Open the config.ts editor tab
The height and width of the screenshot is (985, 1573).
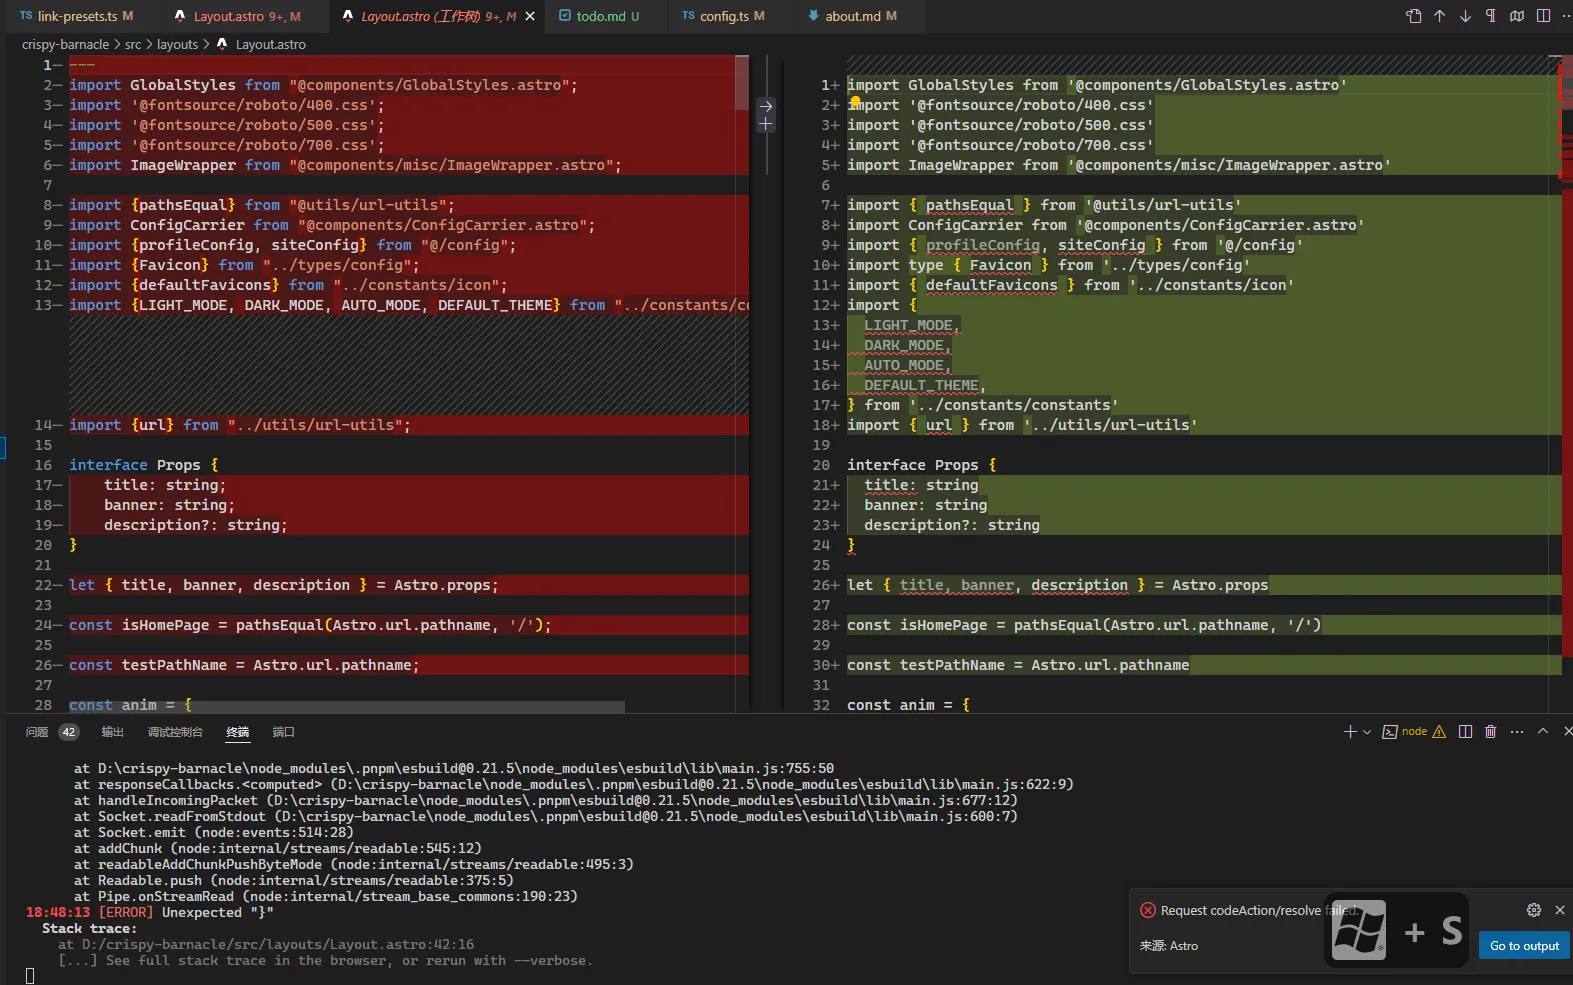(x=724, y=16)
